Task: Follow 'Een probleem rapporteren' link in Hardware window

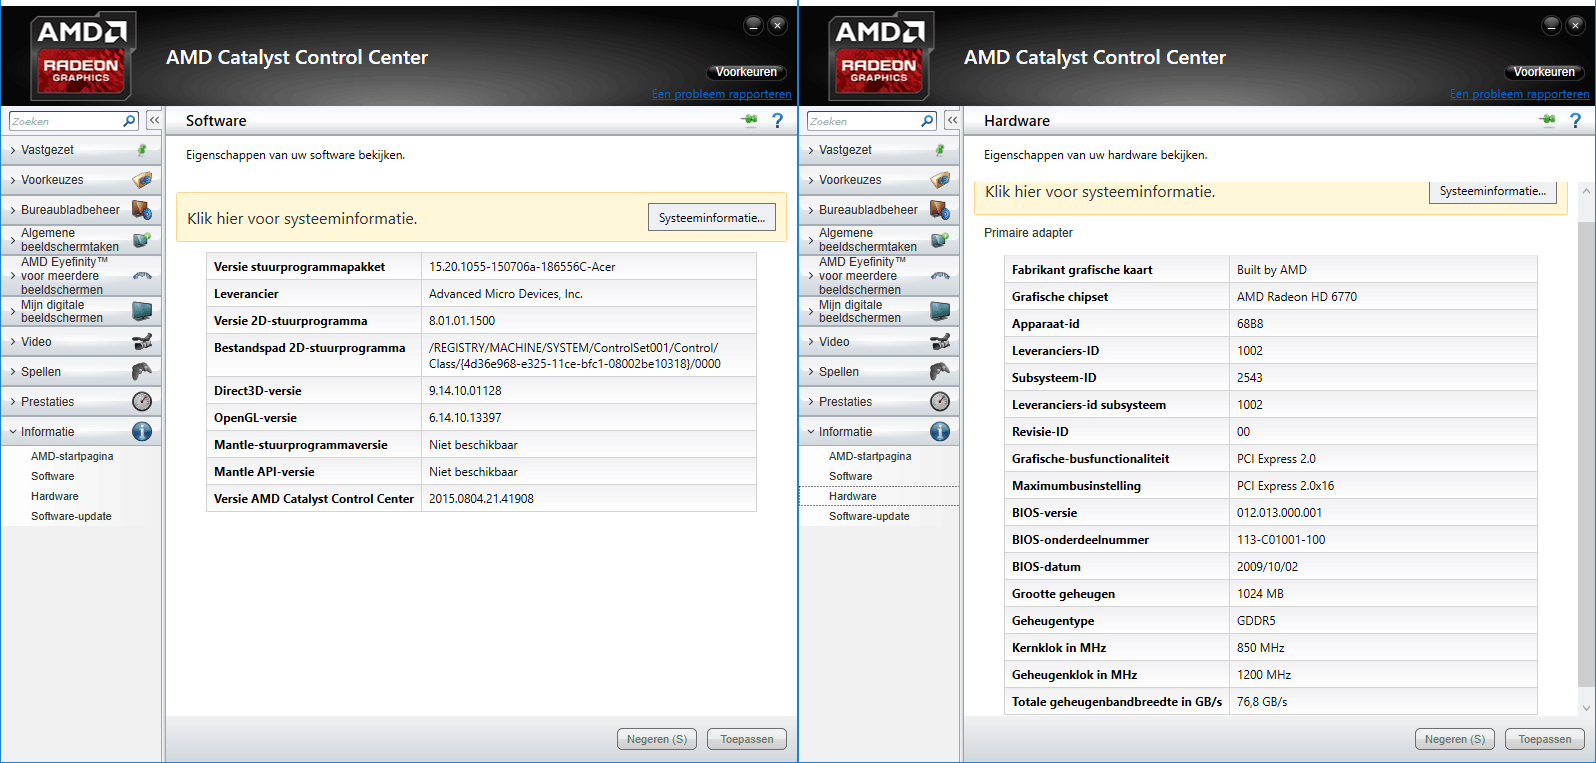Action: coord(1520,94)
